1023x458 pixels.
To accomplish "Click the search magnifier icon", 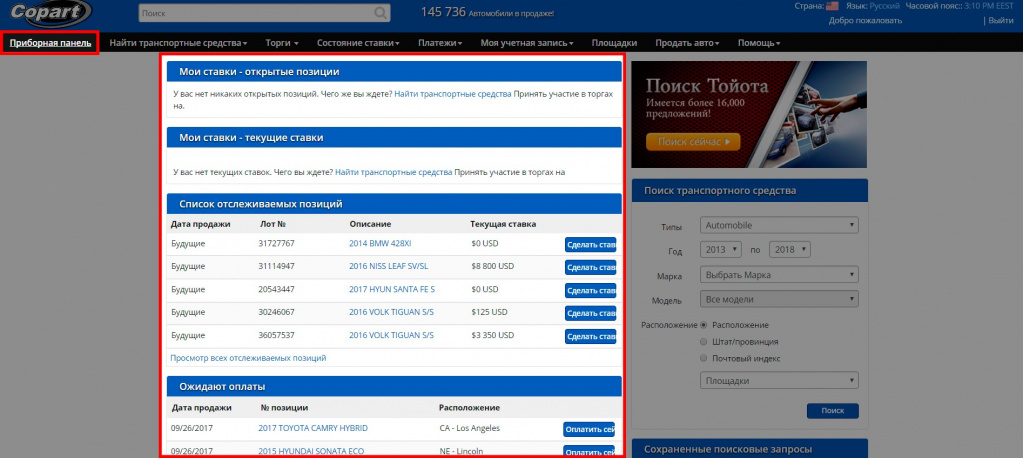I will [380, 13].
